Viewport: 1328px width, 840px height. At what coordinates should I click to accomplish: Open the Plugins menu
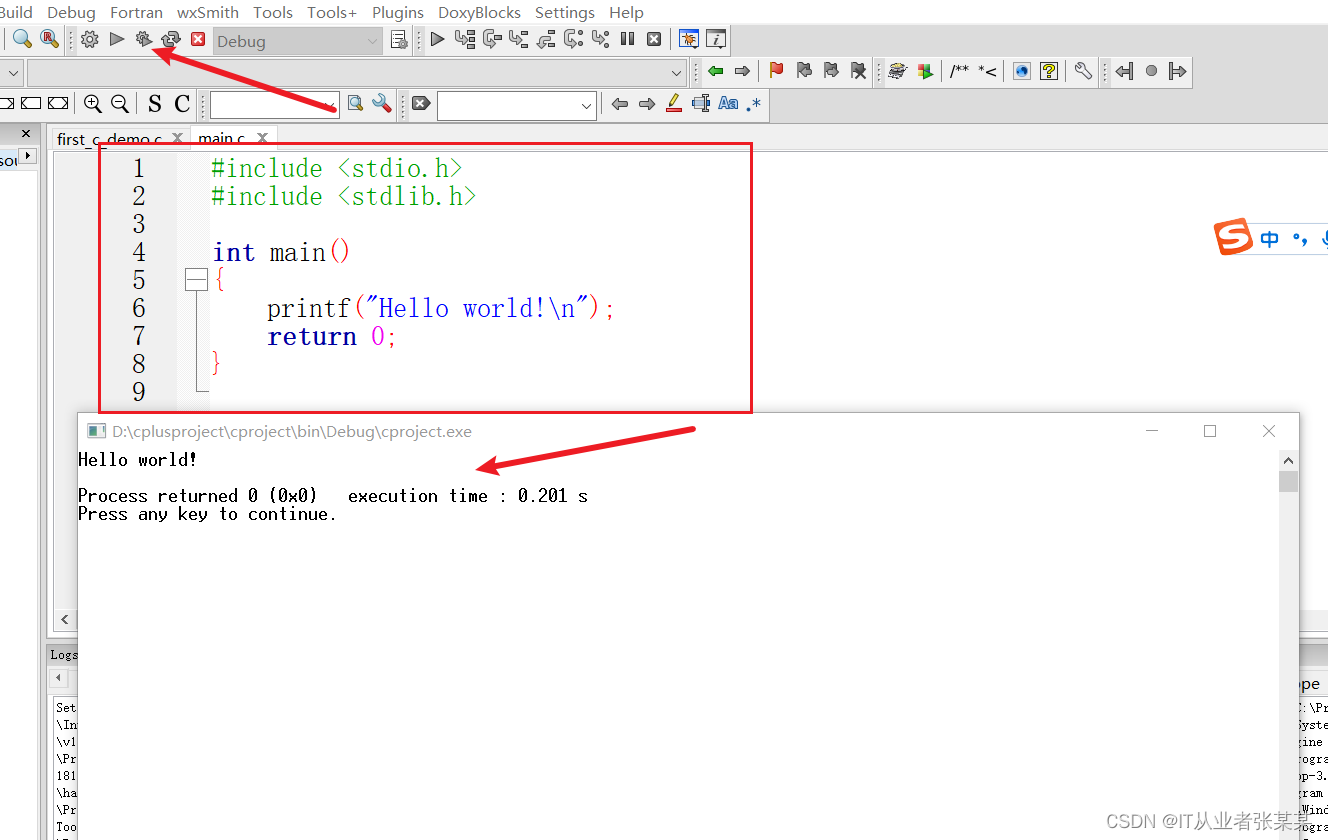click(x=398, y=12)
